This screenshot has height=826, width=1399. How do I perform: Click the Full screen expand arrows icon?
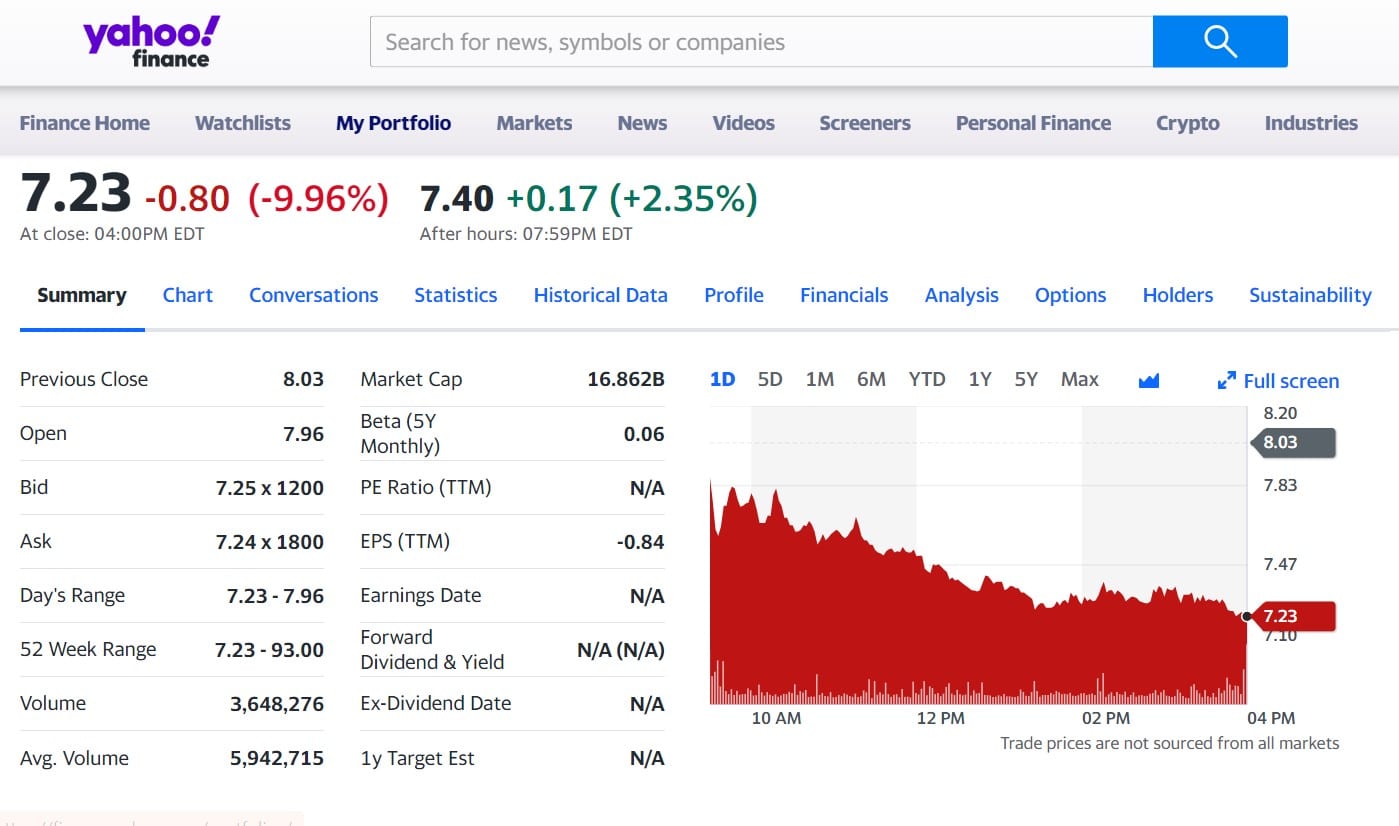1227,381
